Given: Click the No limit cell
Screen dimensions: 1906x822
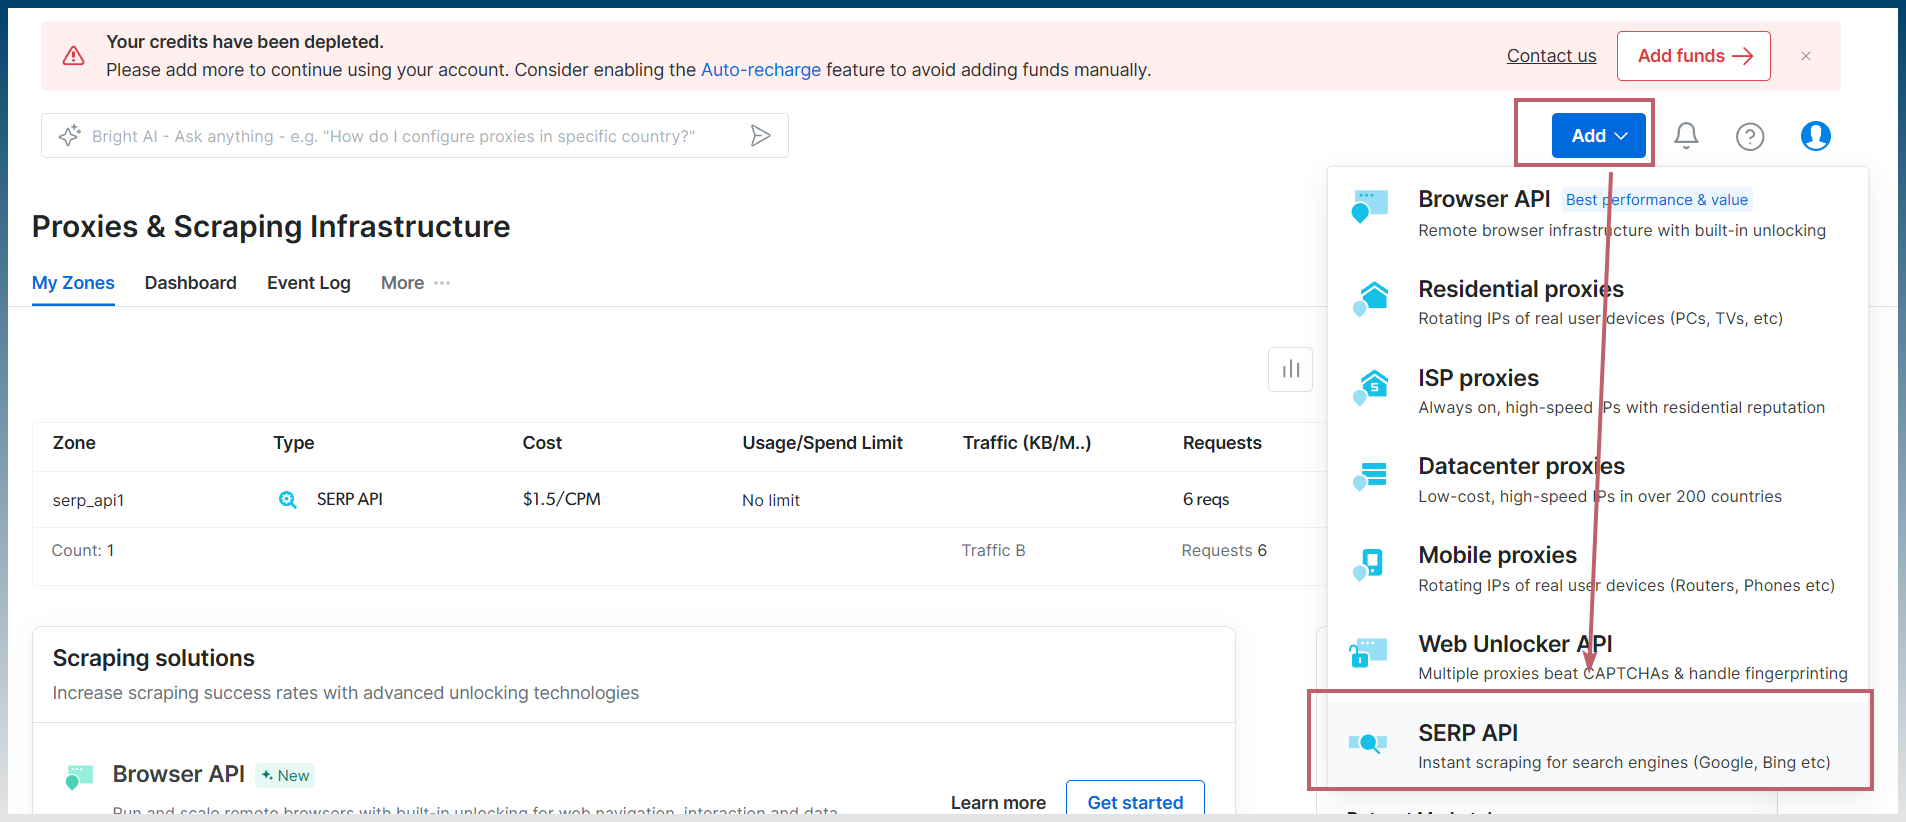Looking at the screenshot, I should pos(771,500).
